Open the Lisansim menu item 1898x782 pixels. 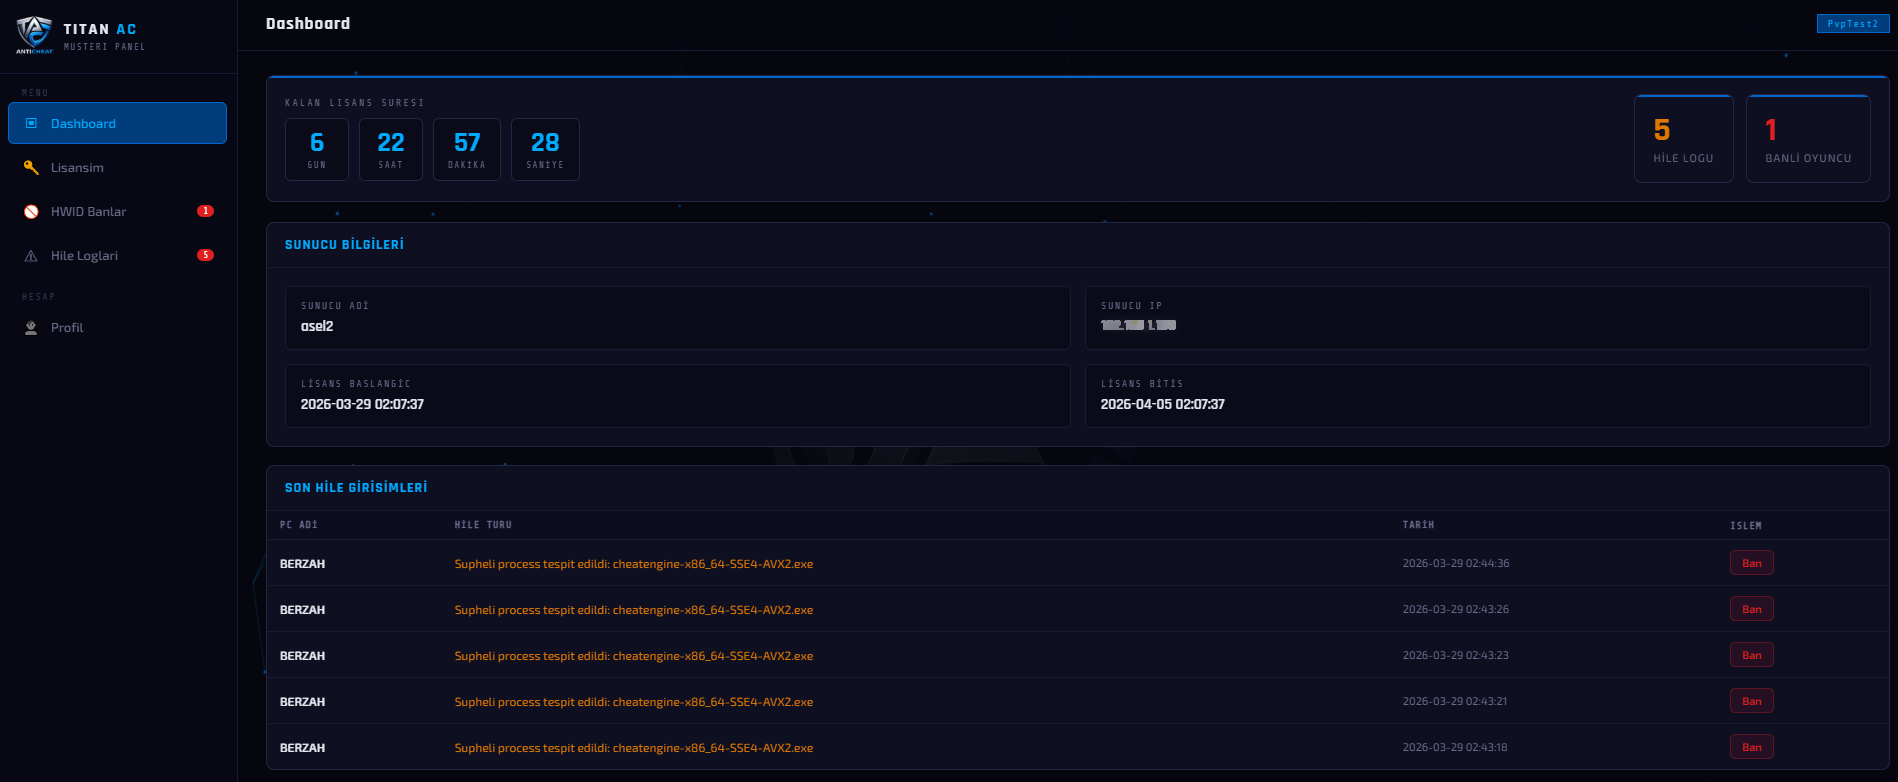pos(118,167)
